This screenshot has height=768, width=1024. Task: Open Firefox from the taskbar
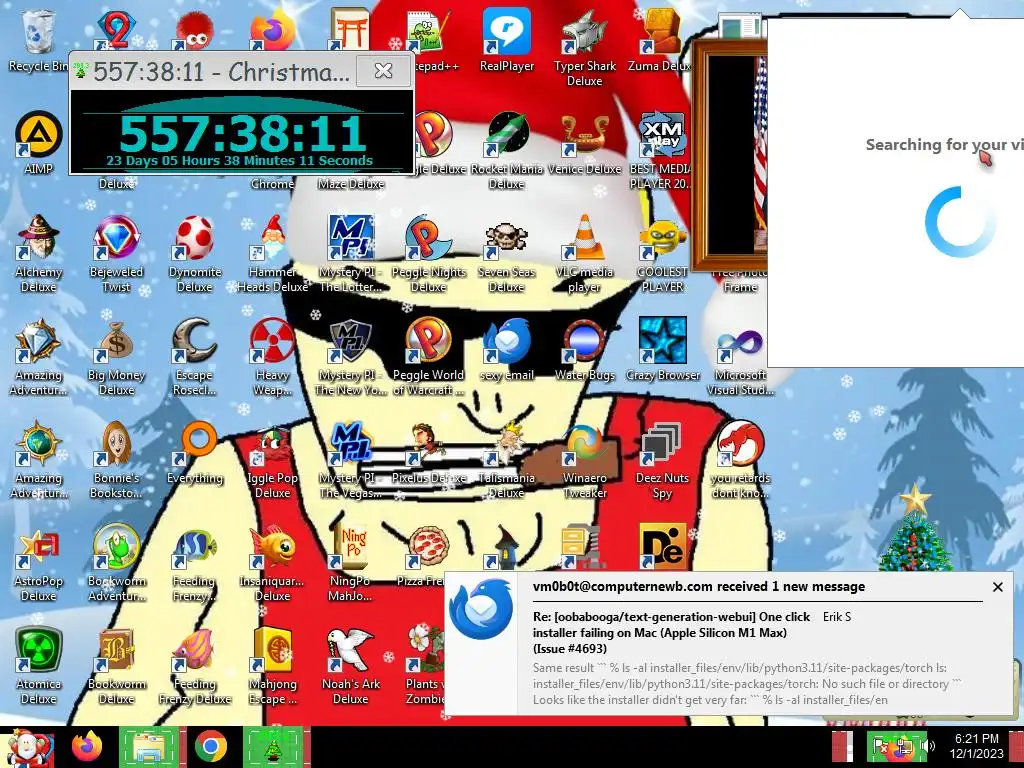87,747
